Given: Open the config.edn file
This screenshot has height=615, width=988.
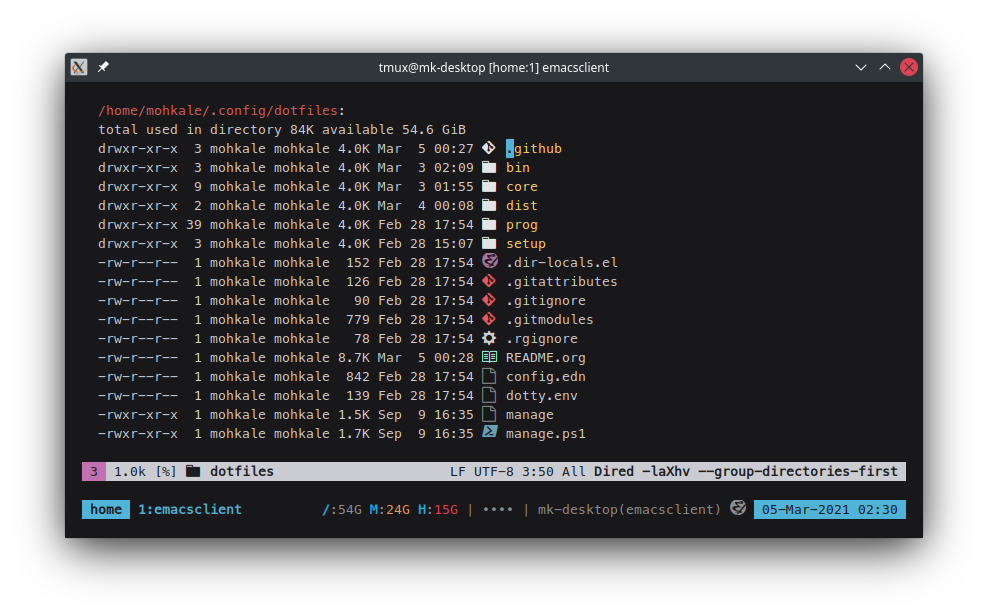Looking at the screenshot, I should tap(545, 376).
